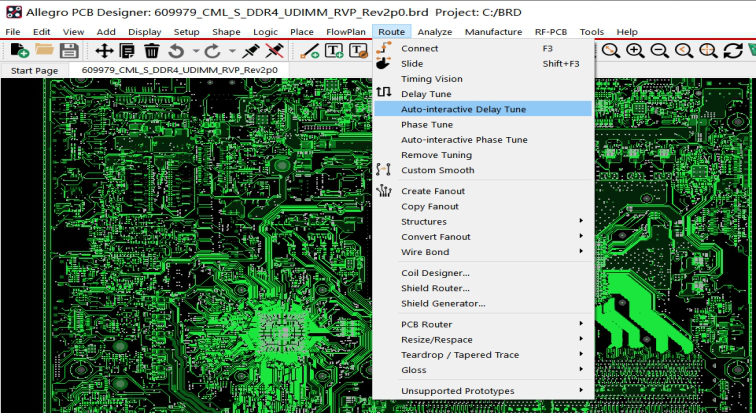
Task: Open the Place menu
Action: pos(302,32)
